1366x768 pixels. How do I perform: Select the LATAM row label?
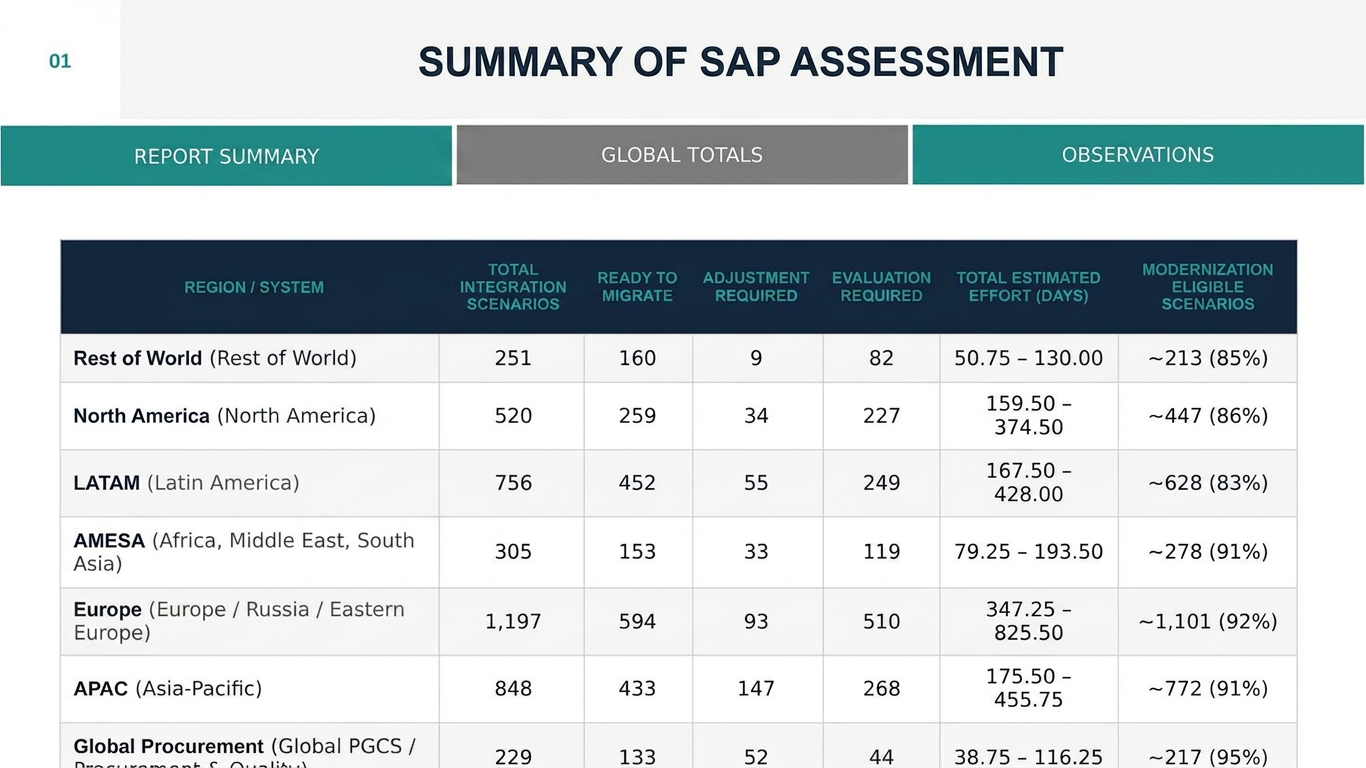[x=186, y=483]
